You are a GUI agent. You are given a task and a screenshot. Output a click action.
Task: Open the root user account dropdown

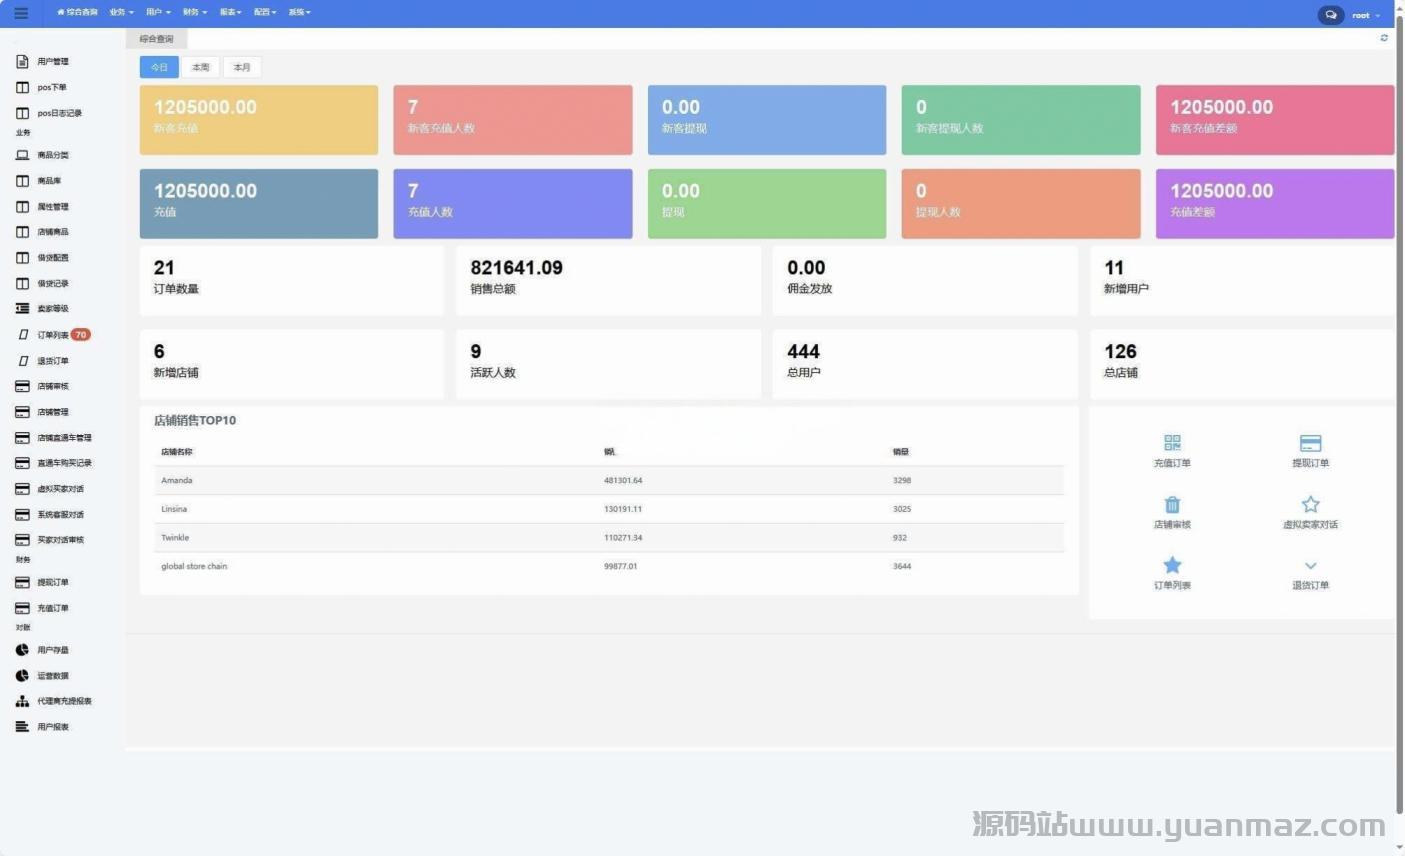(1365, 15)
